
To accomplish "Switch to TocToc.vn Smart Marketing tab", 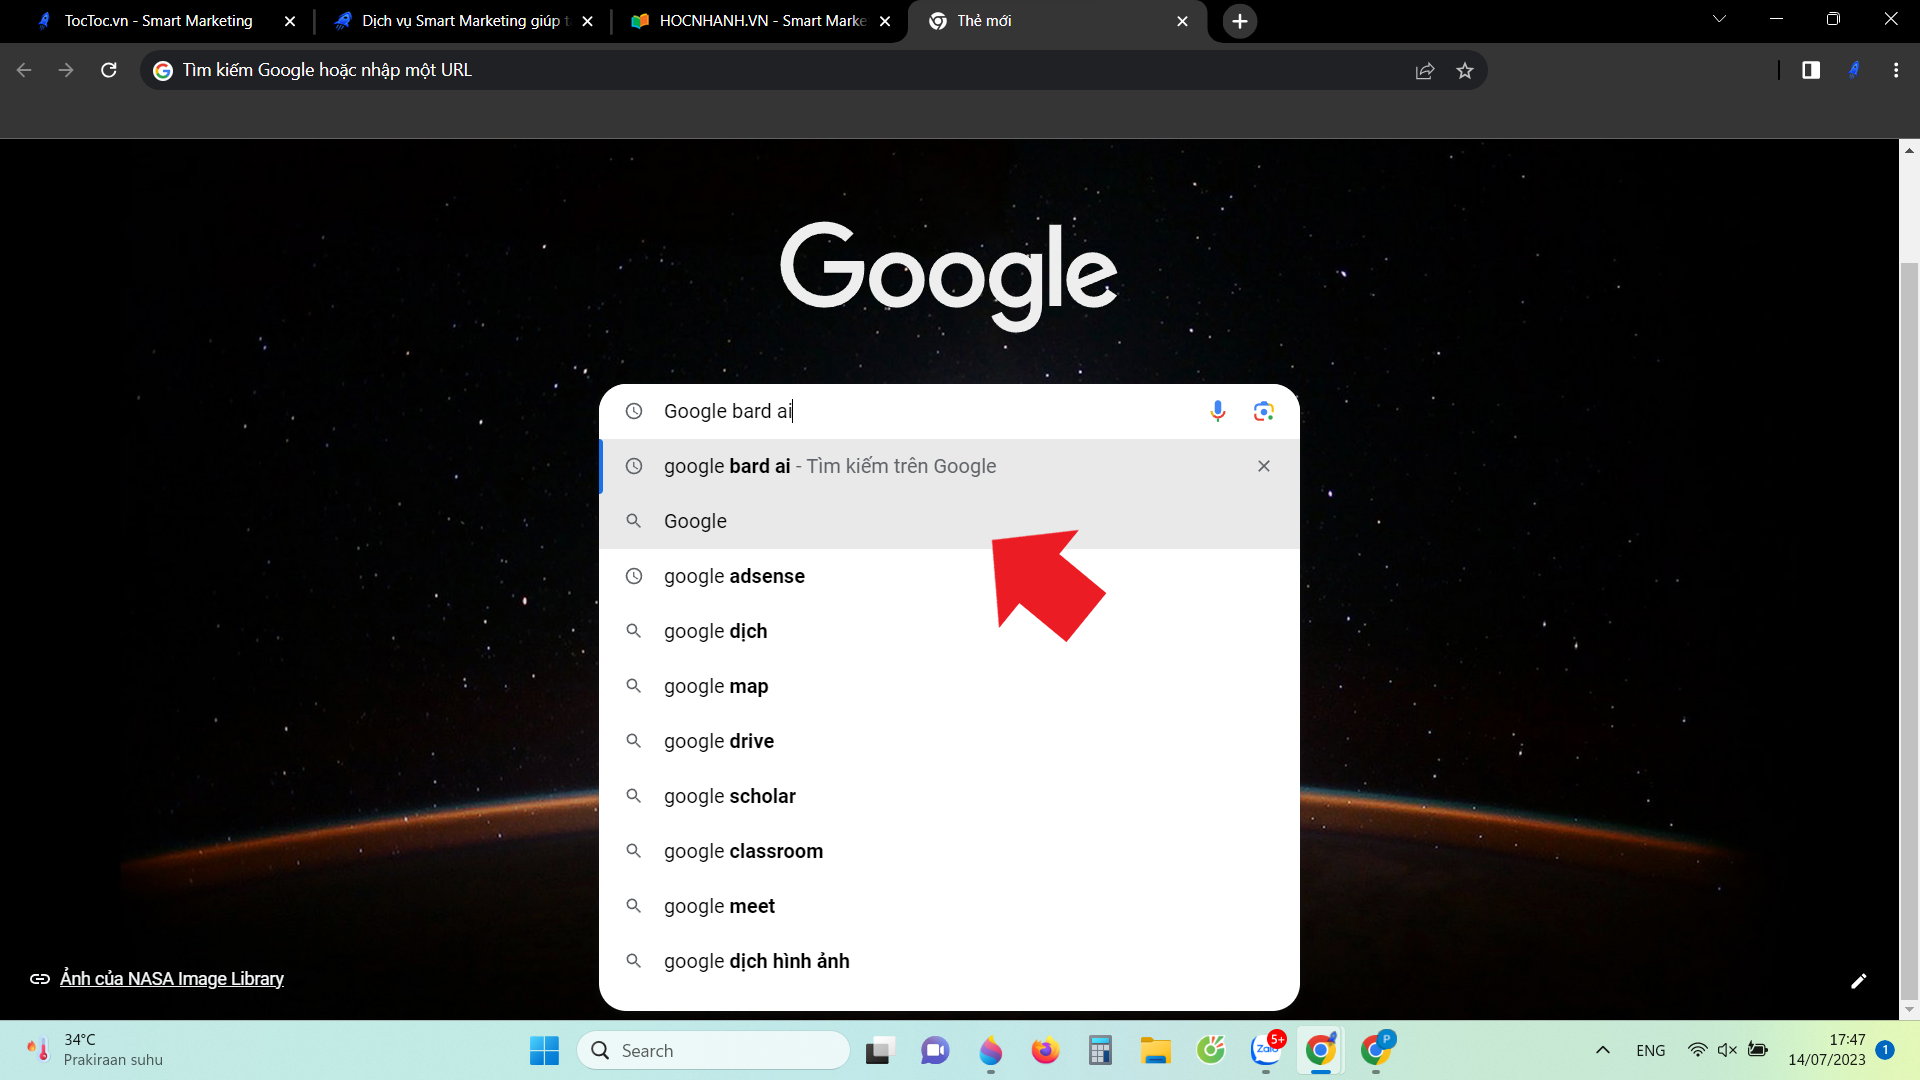I will [158, 21].
